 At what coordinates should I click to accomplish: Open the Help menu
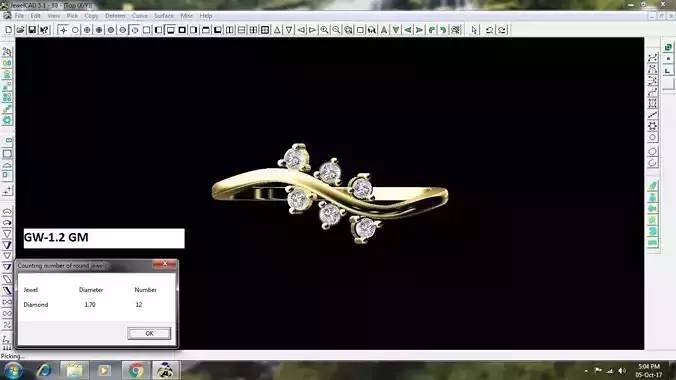[206, 16]
